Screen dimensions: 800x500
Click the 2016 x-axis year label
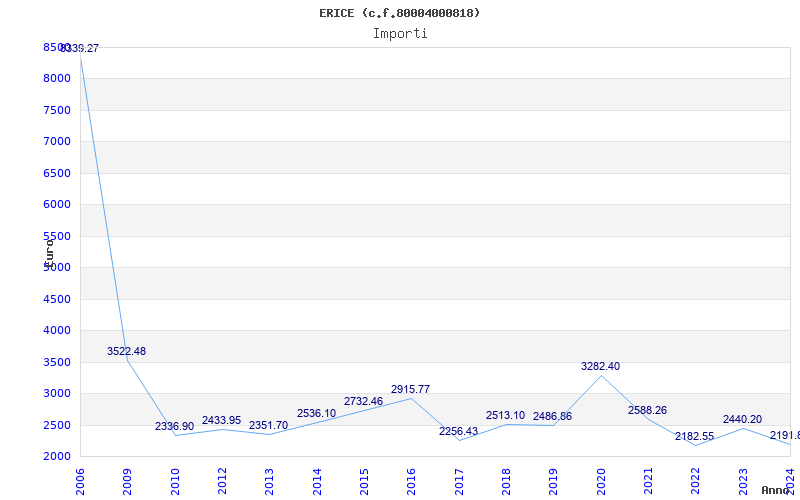411,481
